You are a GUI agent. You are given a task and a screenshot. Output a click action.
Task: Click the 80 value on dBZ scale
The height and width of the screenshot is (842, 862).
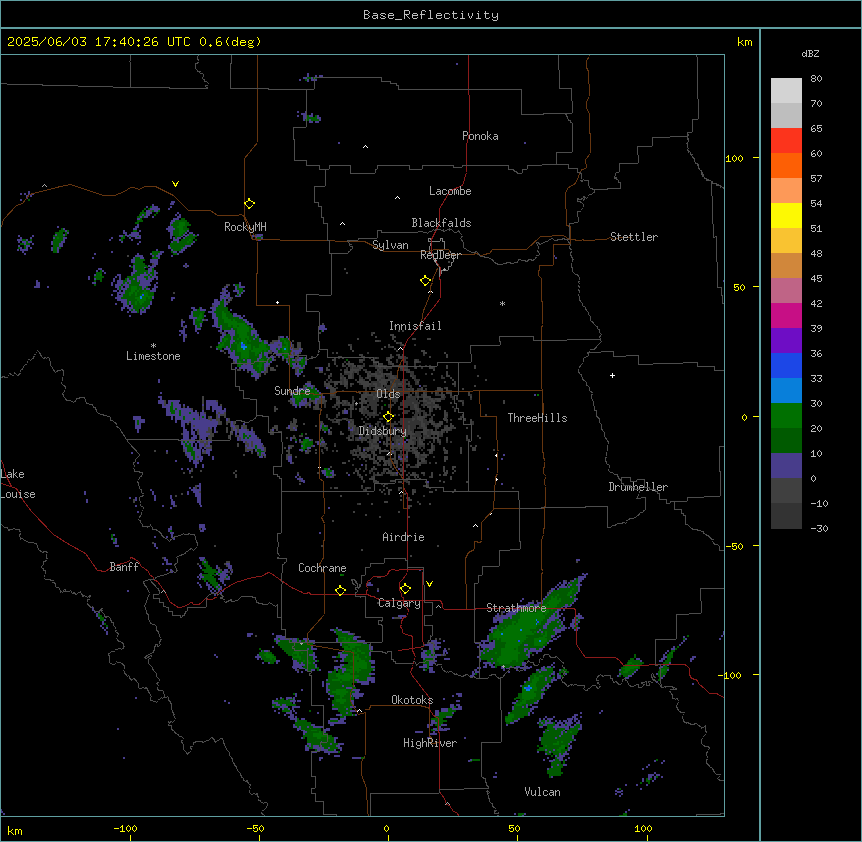(816, 78)
